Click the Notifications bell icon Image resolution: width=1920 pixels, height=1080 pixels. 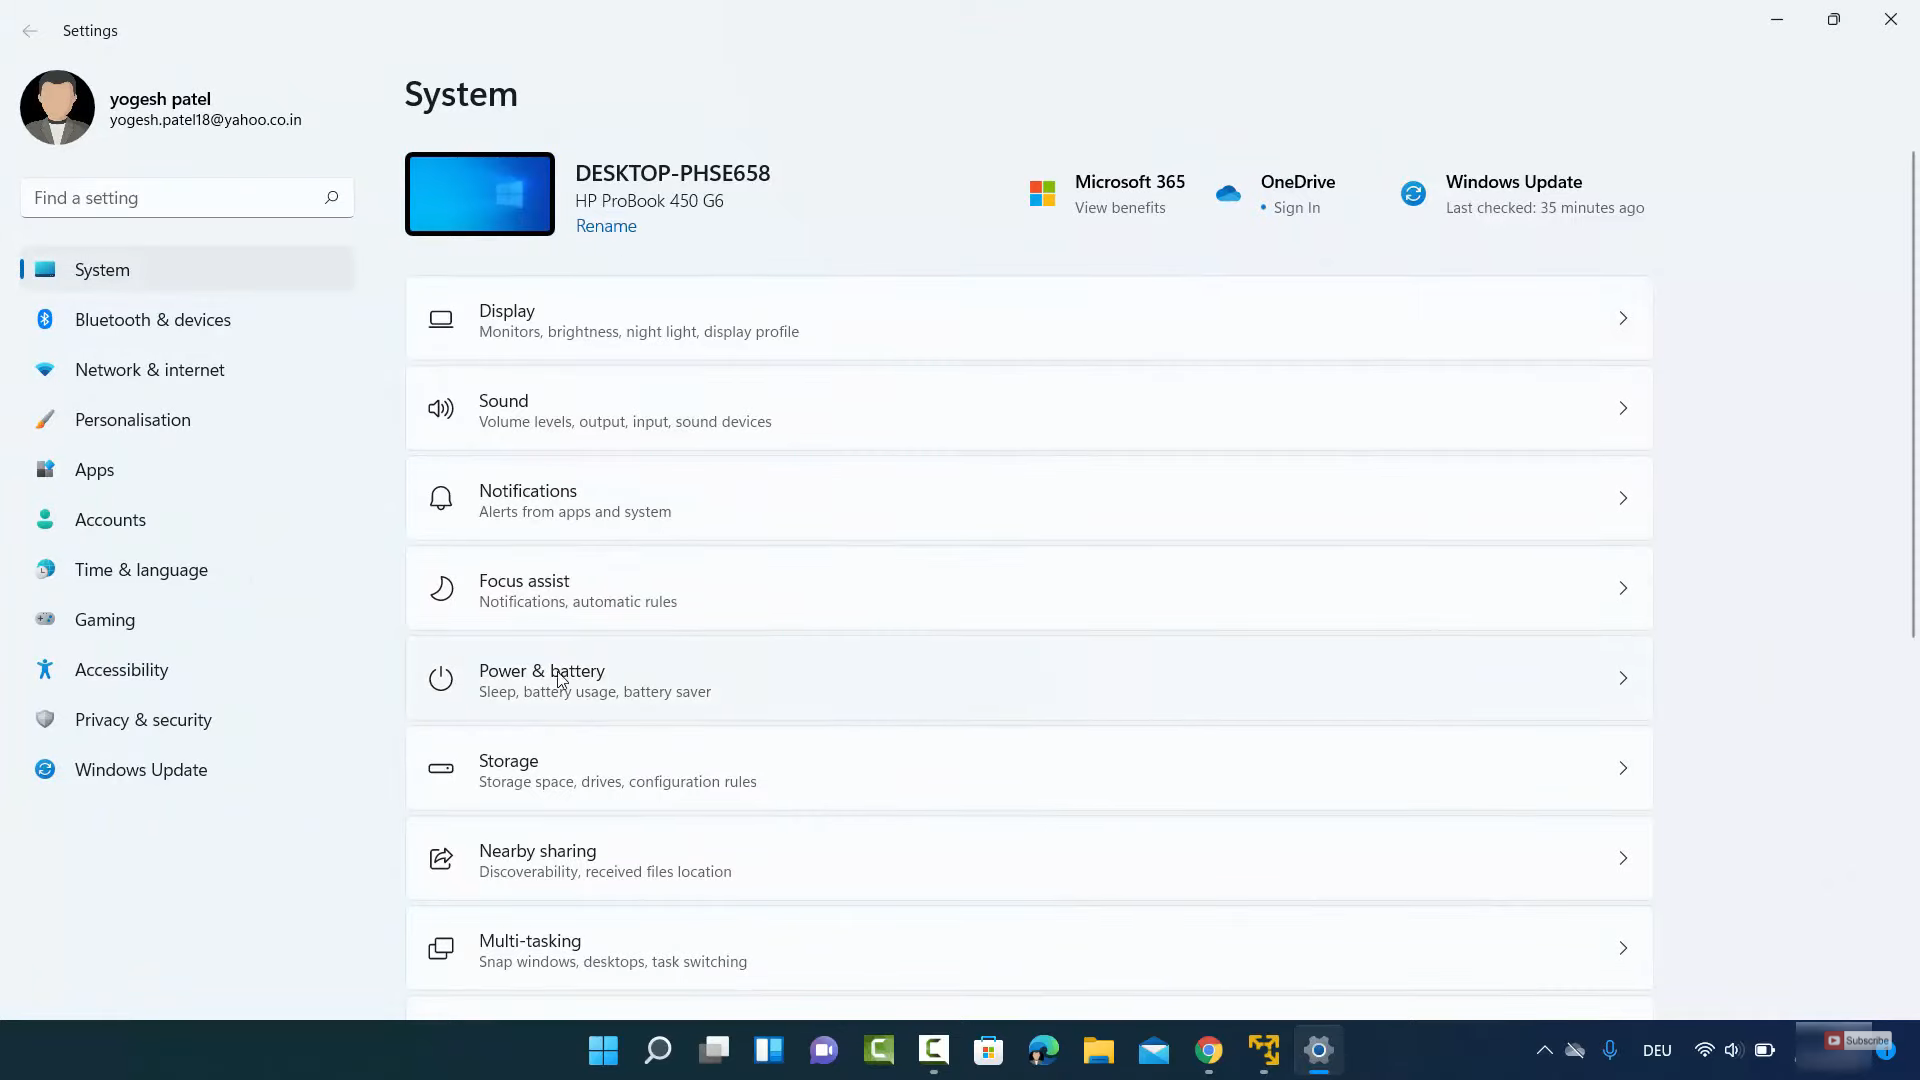click(440, 499)
